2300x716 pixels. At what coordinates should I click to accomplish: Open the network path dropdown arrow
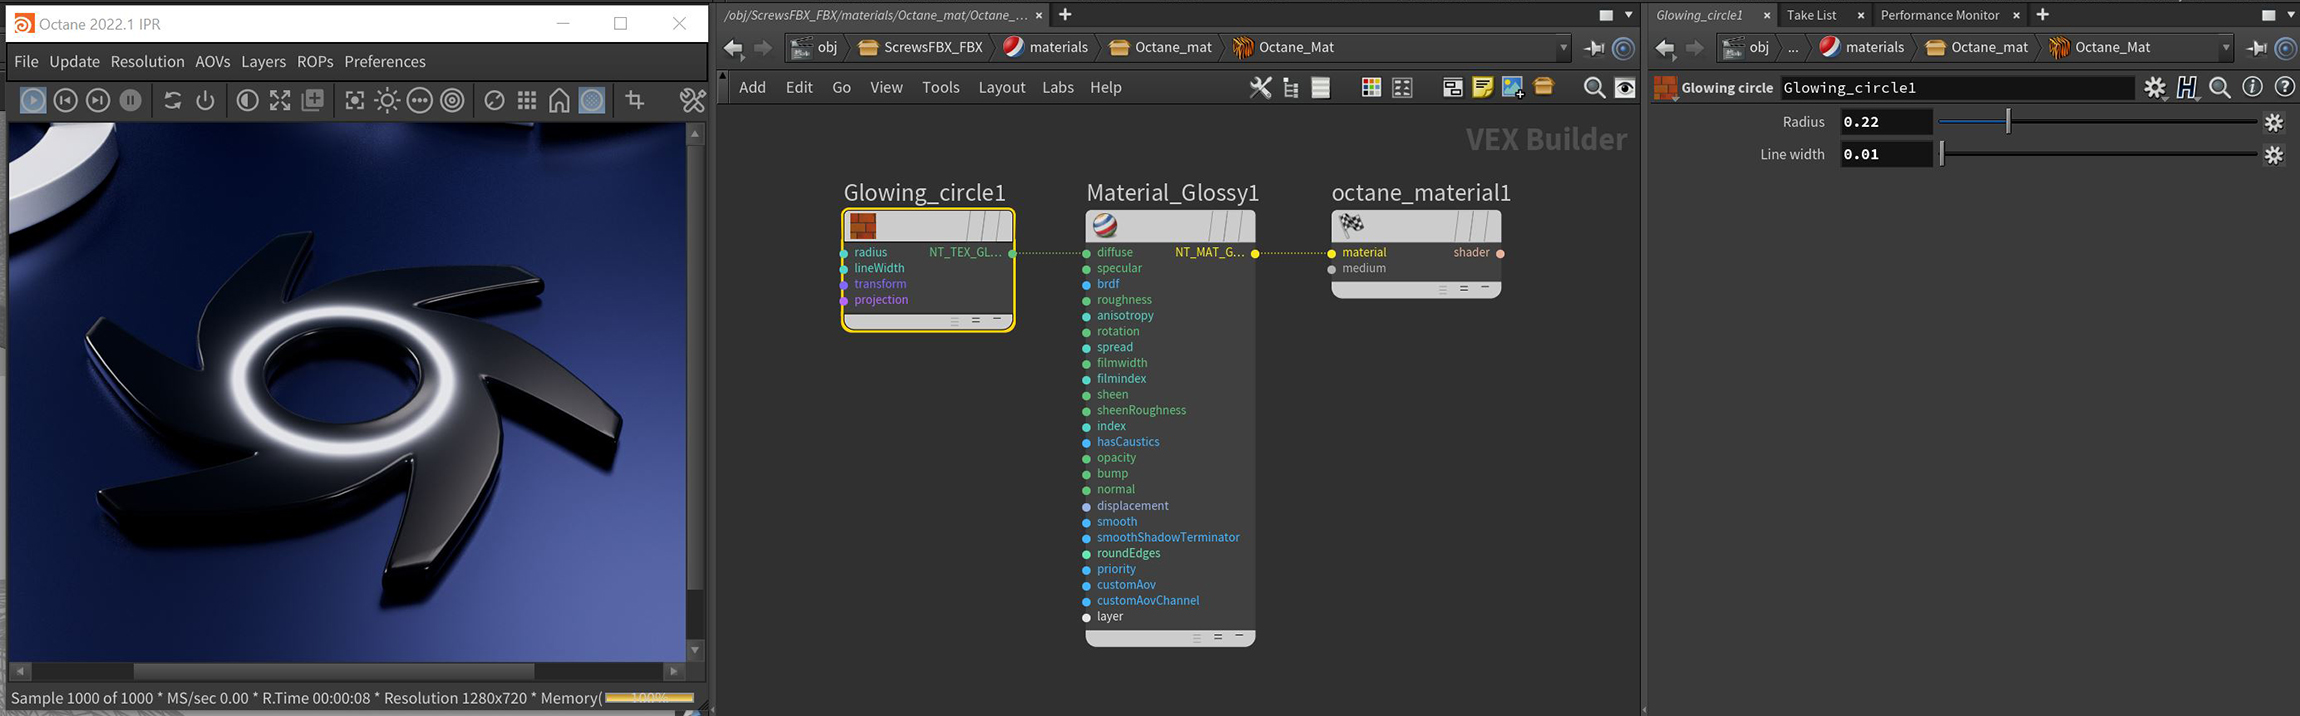(1563, 48)
